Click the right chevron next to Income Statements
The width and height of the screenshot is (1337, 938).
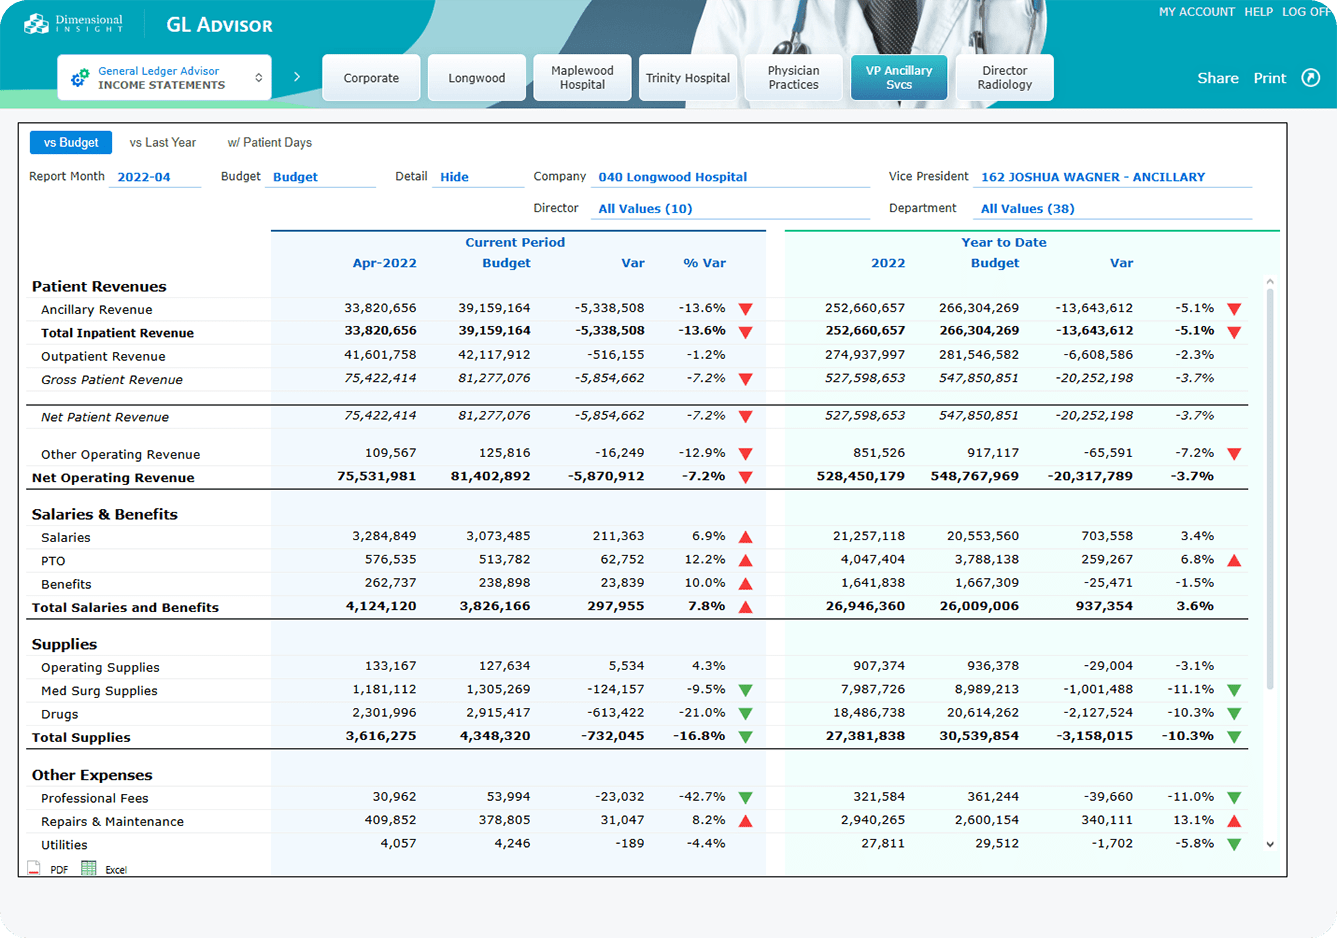coord(297,77)
